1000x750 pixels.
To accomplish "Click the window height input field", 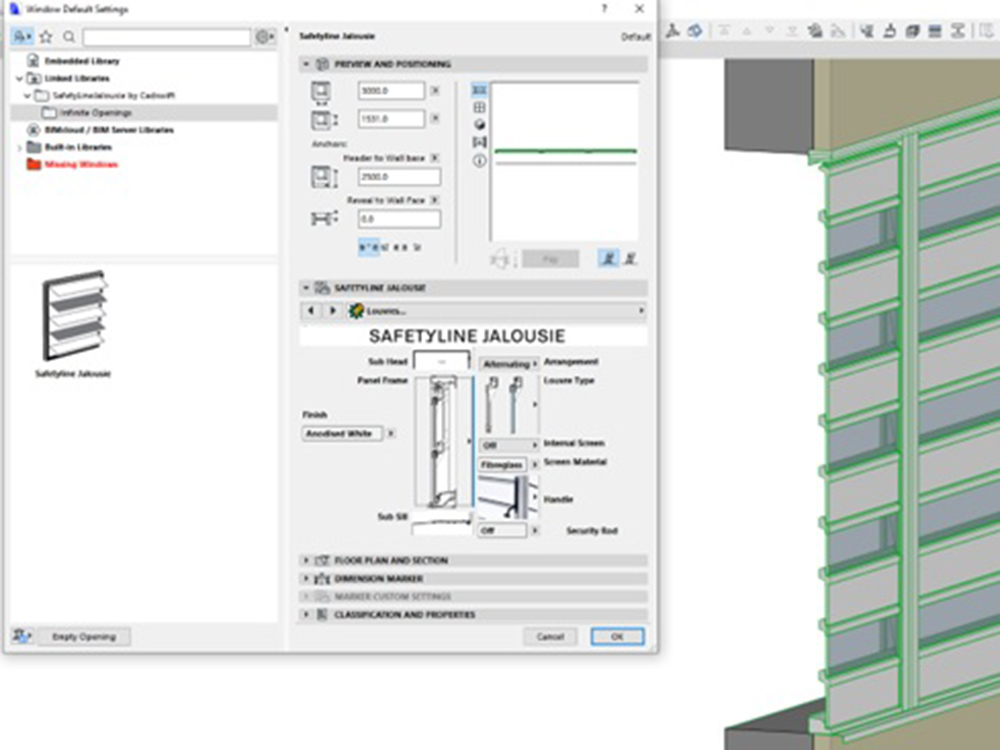I will point(391,119).
